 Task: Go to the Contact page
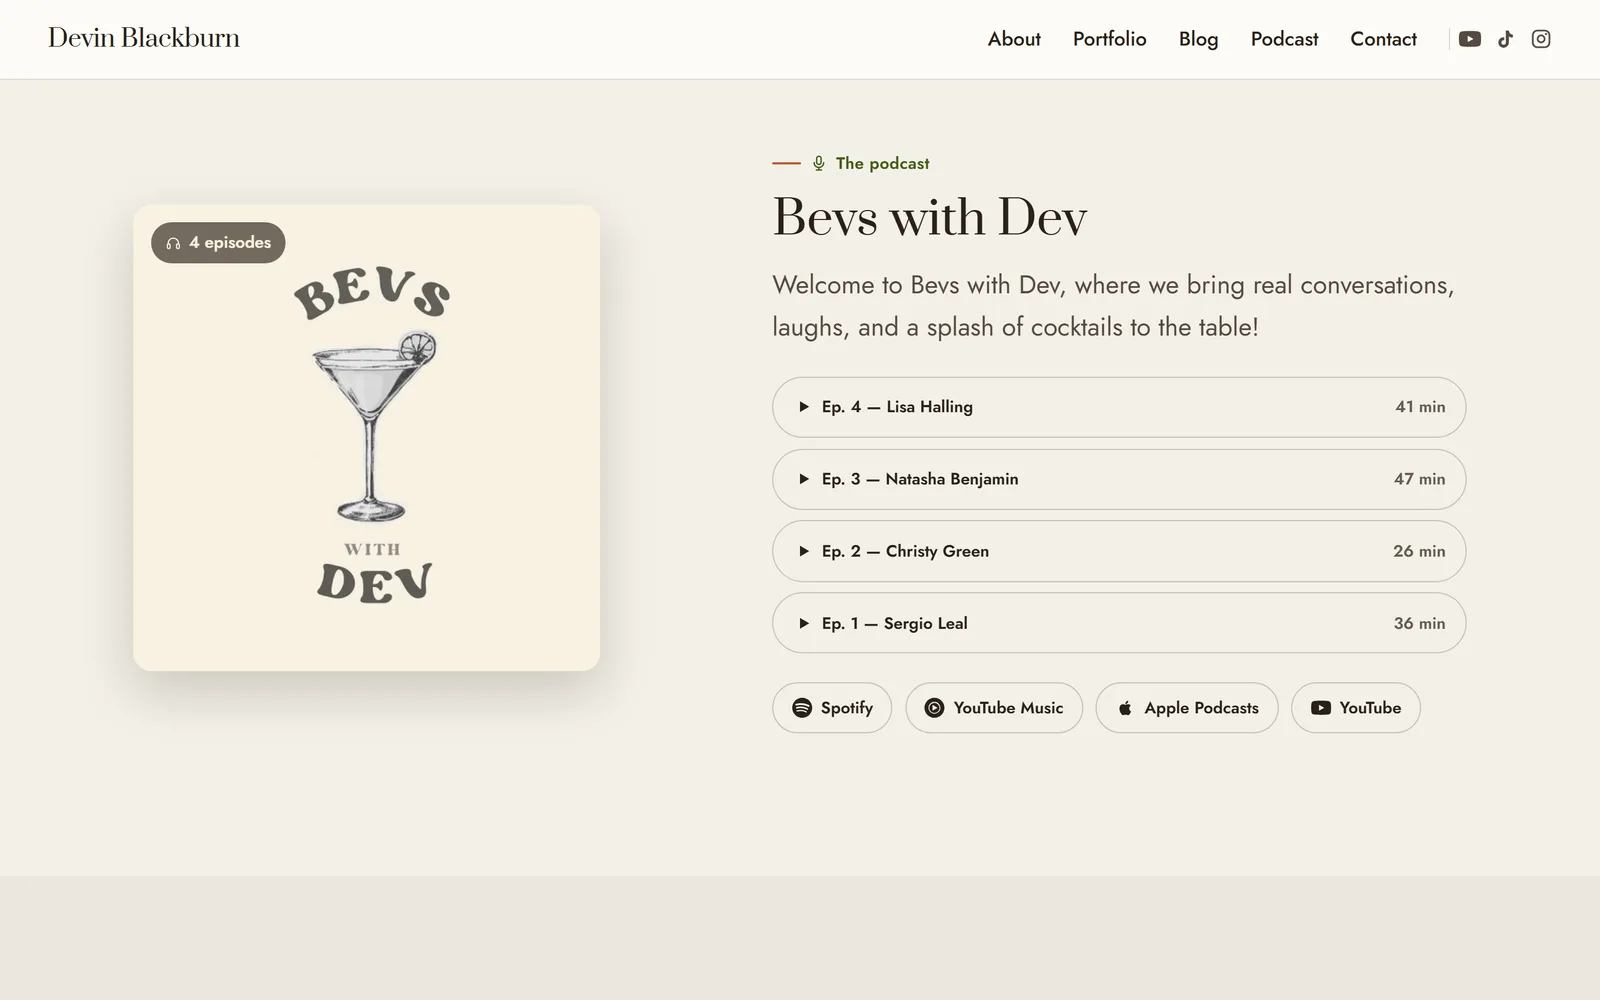click(1383, 39)
